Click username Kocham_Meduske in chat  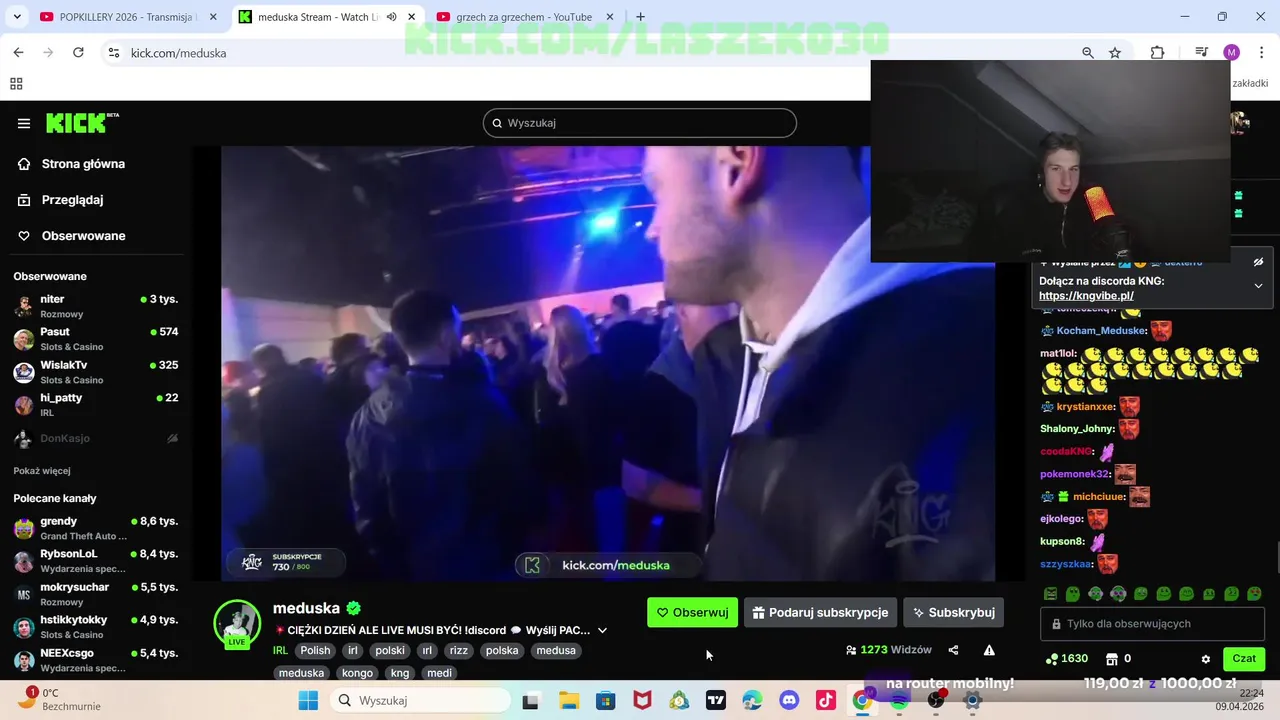1101,331
